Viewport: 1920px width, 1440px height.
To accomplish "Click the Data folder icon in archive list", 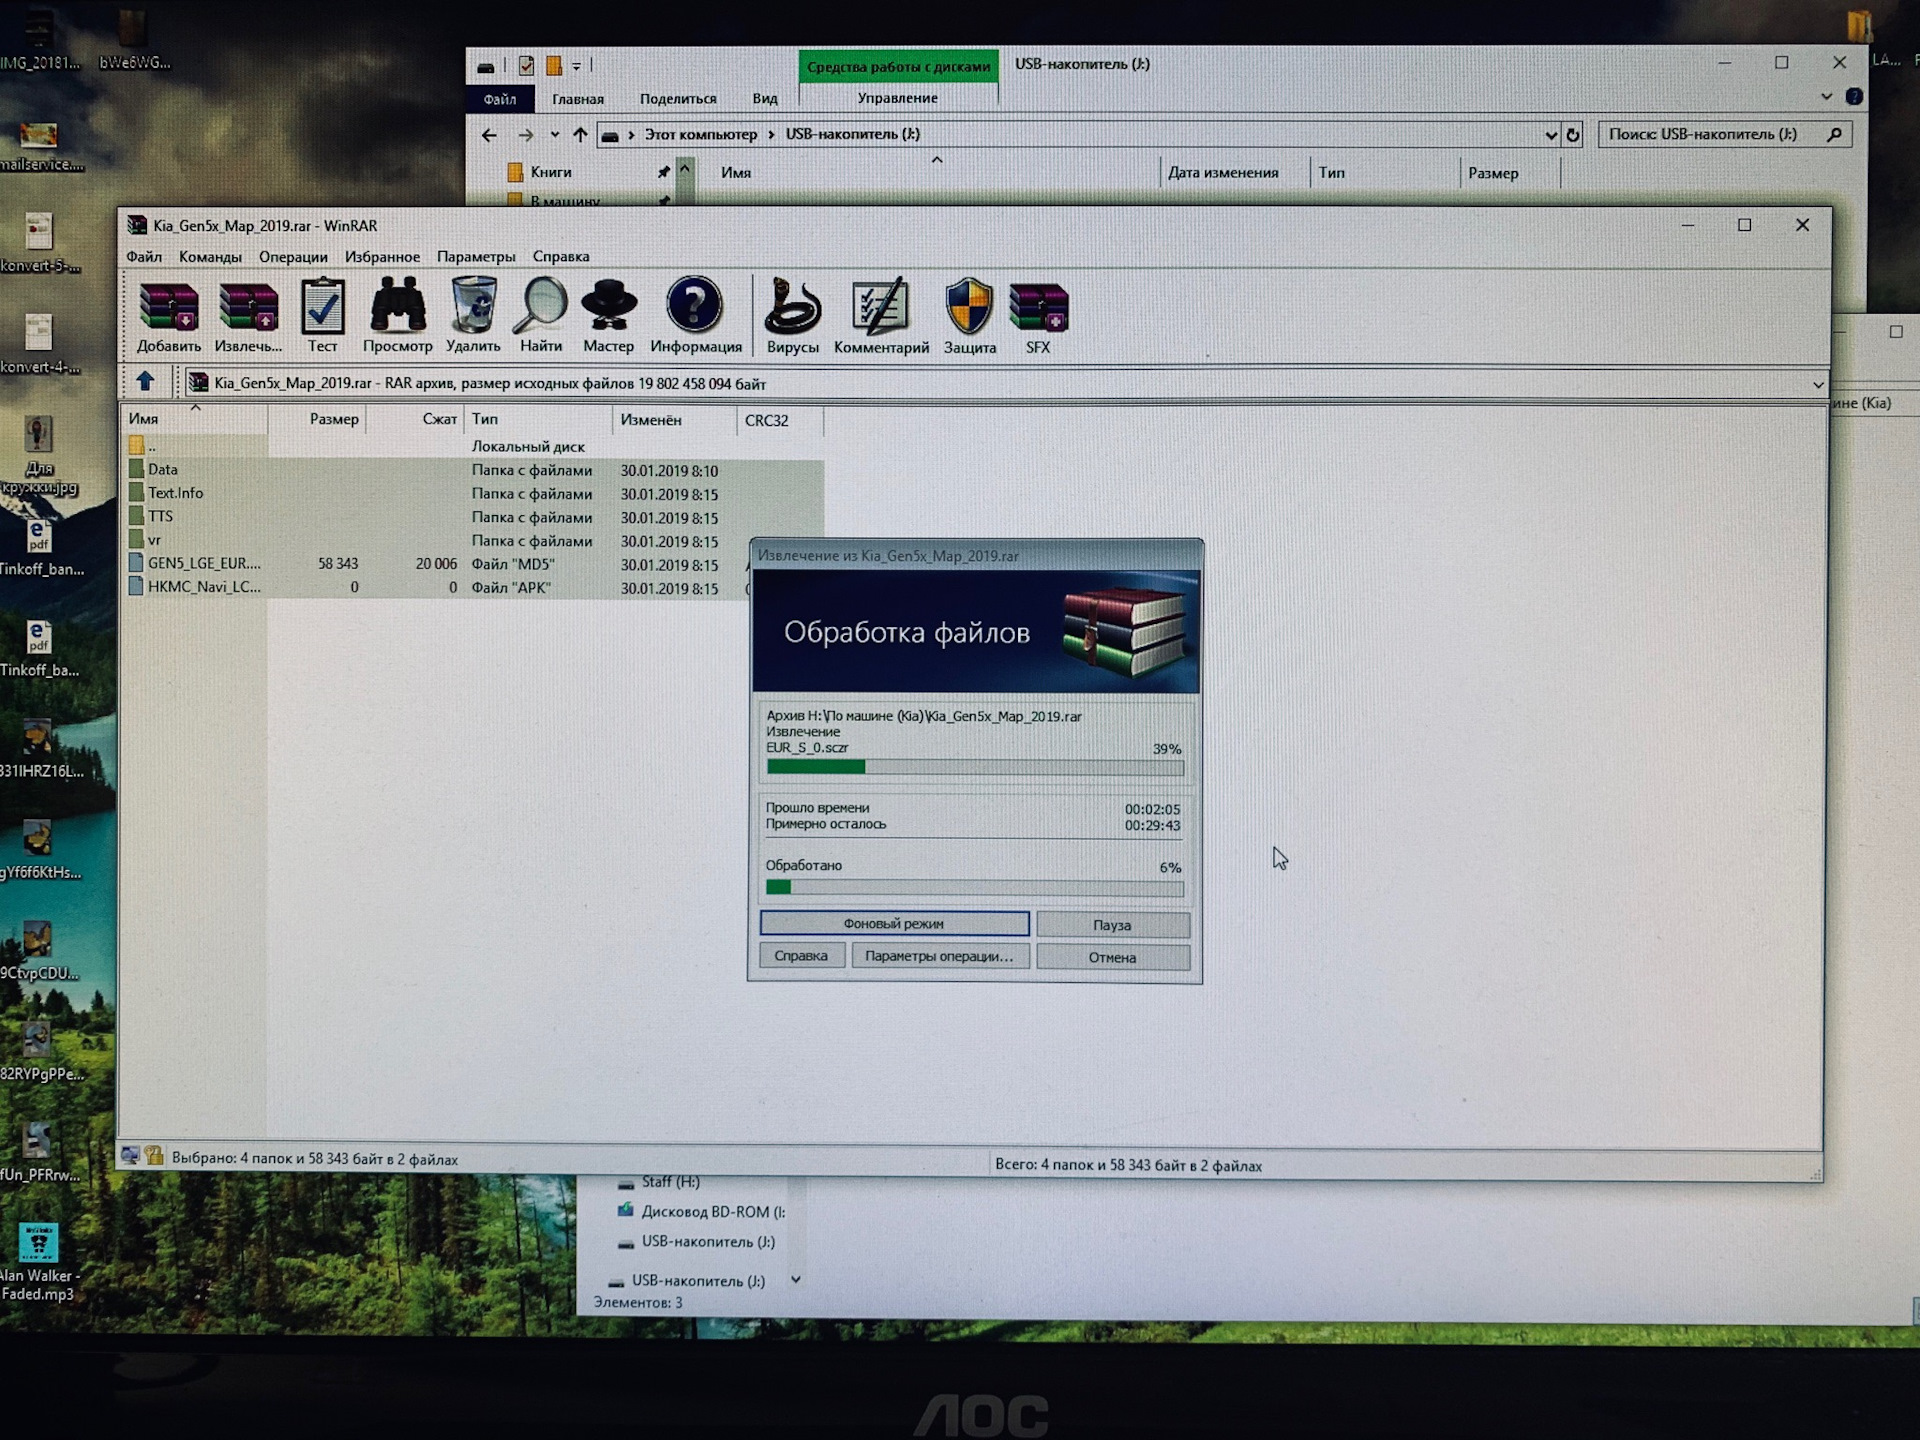I will pyautogui.click(x=137, y=469).
